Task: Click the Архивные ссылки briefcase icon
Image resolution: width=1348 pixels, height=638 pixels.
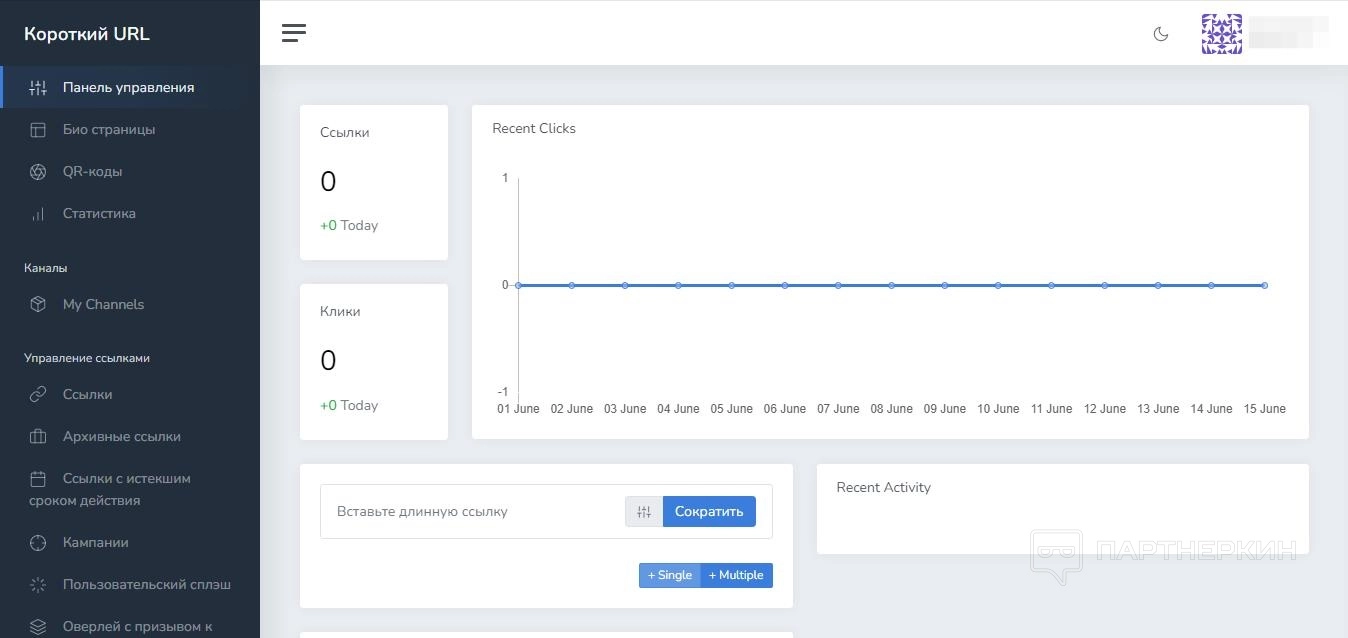Action: coord(38,437)
